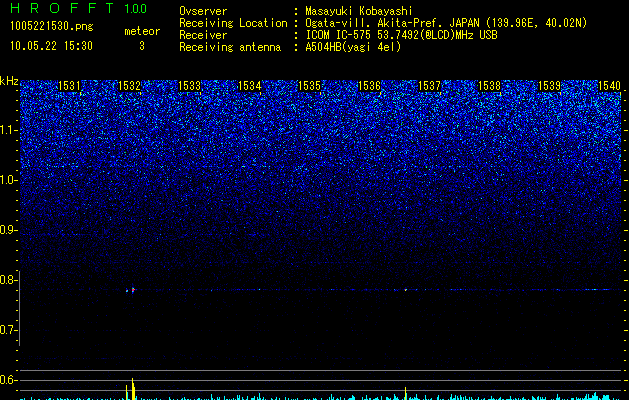The width and height of the screenshot is (629, 400).
Task: Click the 1531 time marker
Action: tap(69, 86)
